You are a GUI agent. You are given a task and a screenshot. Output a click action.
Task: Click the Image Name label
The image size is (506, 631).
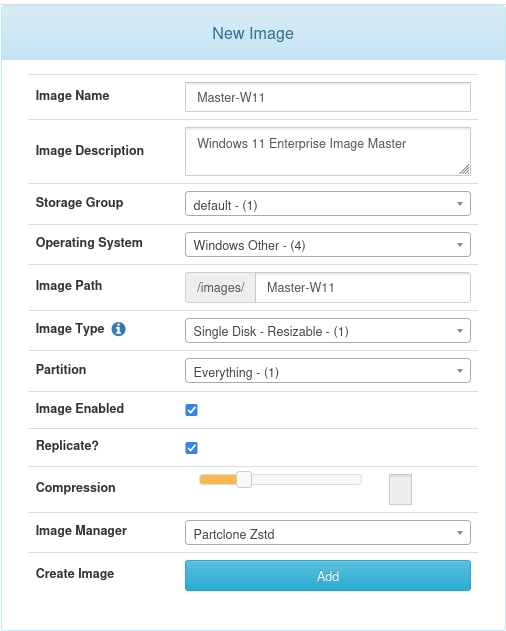(72, 96)
